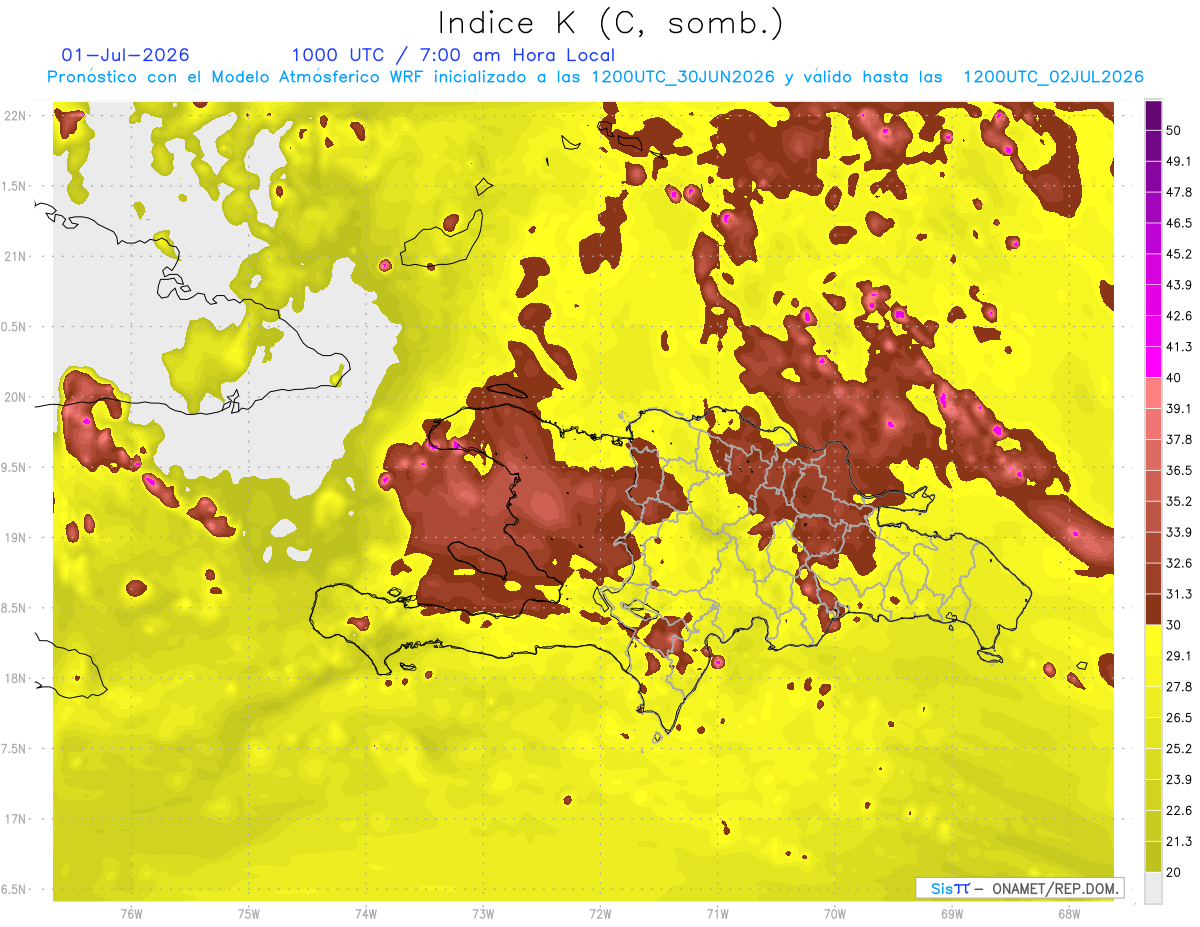The width and height of the screenshot is (1200, 927).
Task: Click colorbar value "22.6"
Action: (1178, 811)
